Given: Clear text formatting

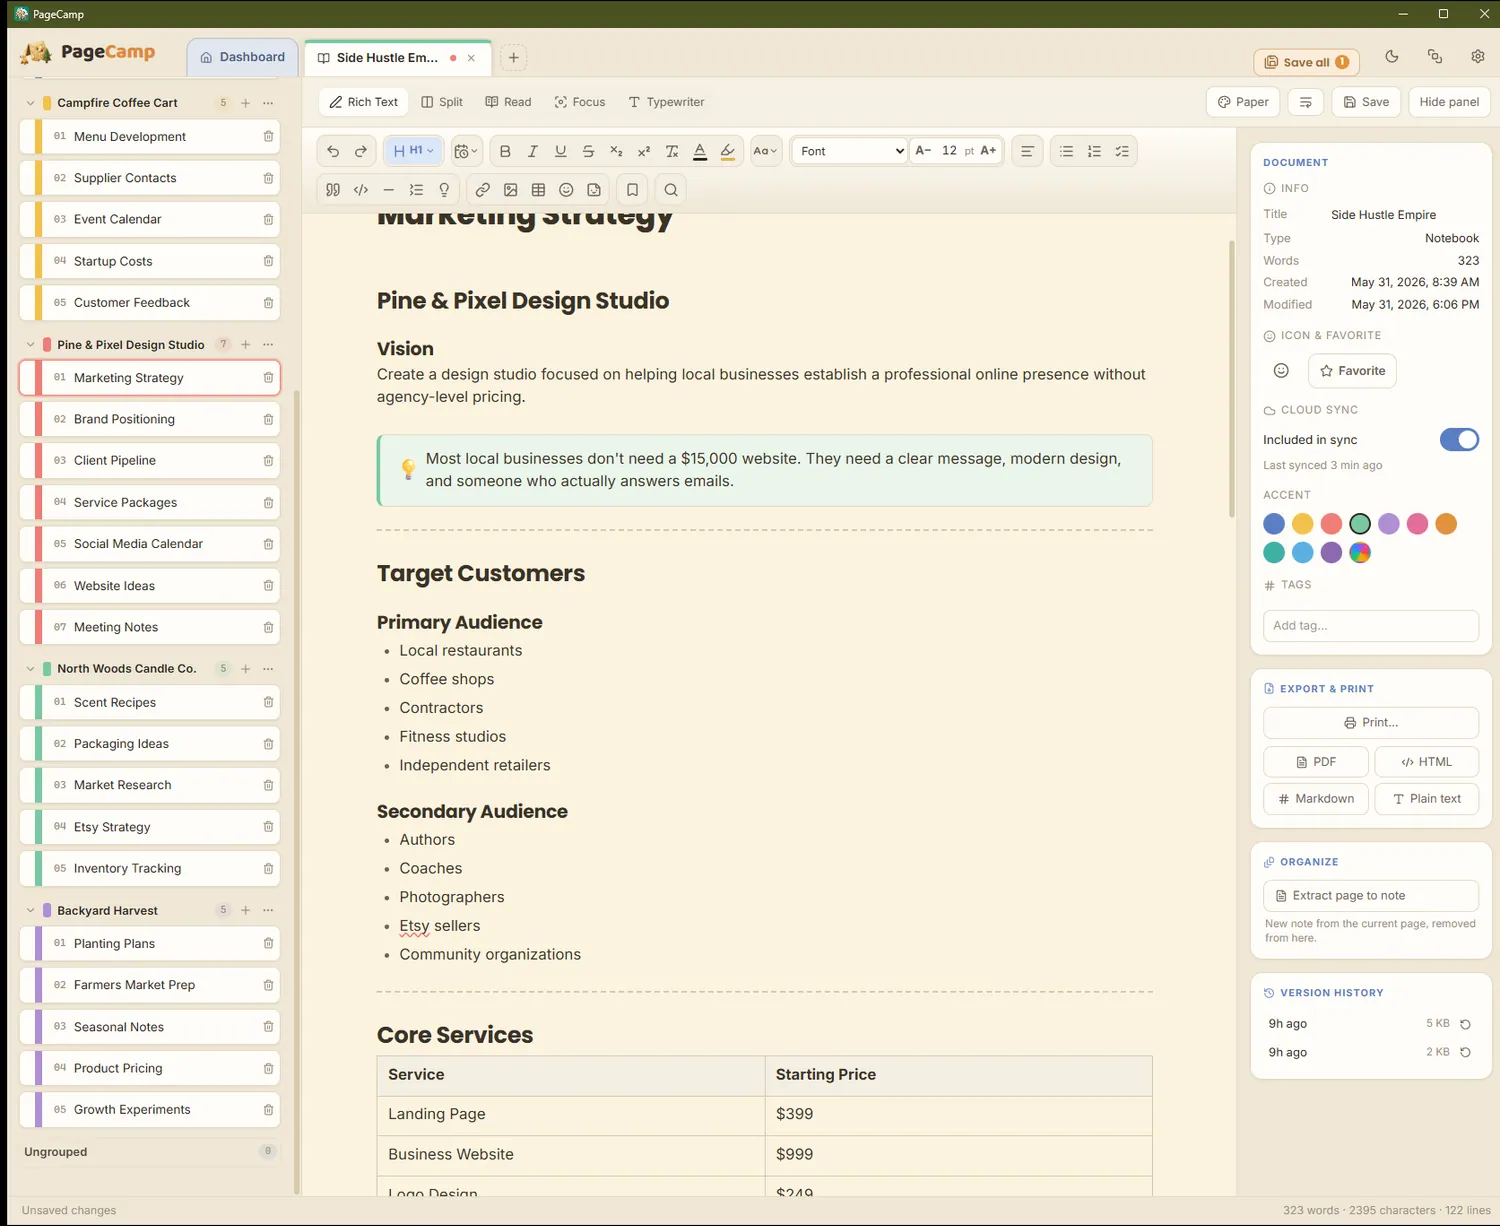Looking at the screenshot, I should tap(672, 151).
